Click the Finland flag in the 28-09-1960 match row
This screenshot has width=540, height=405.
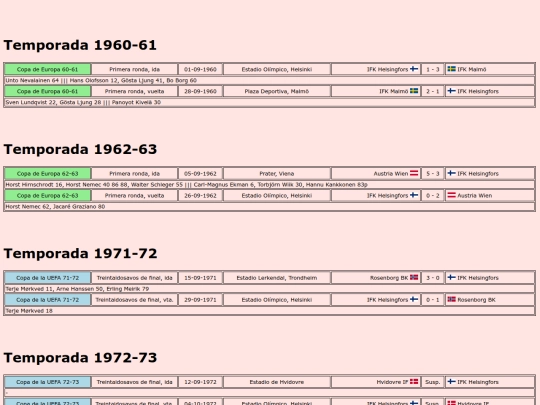click(x=451, y=91)
